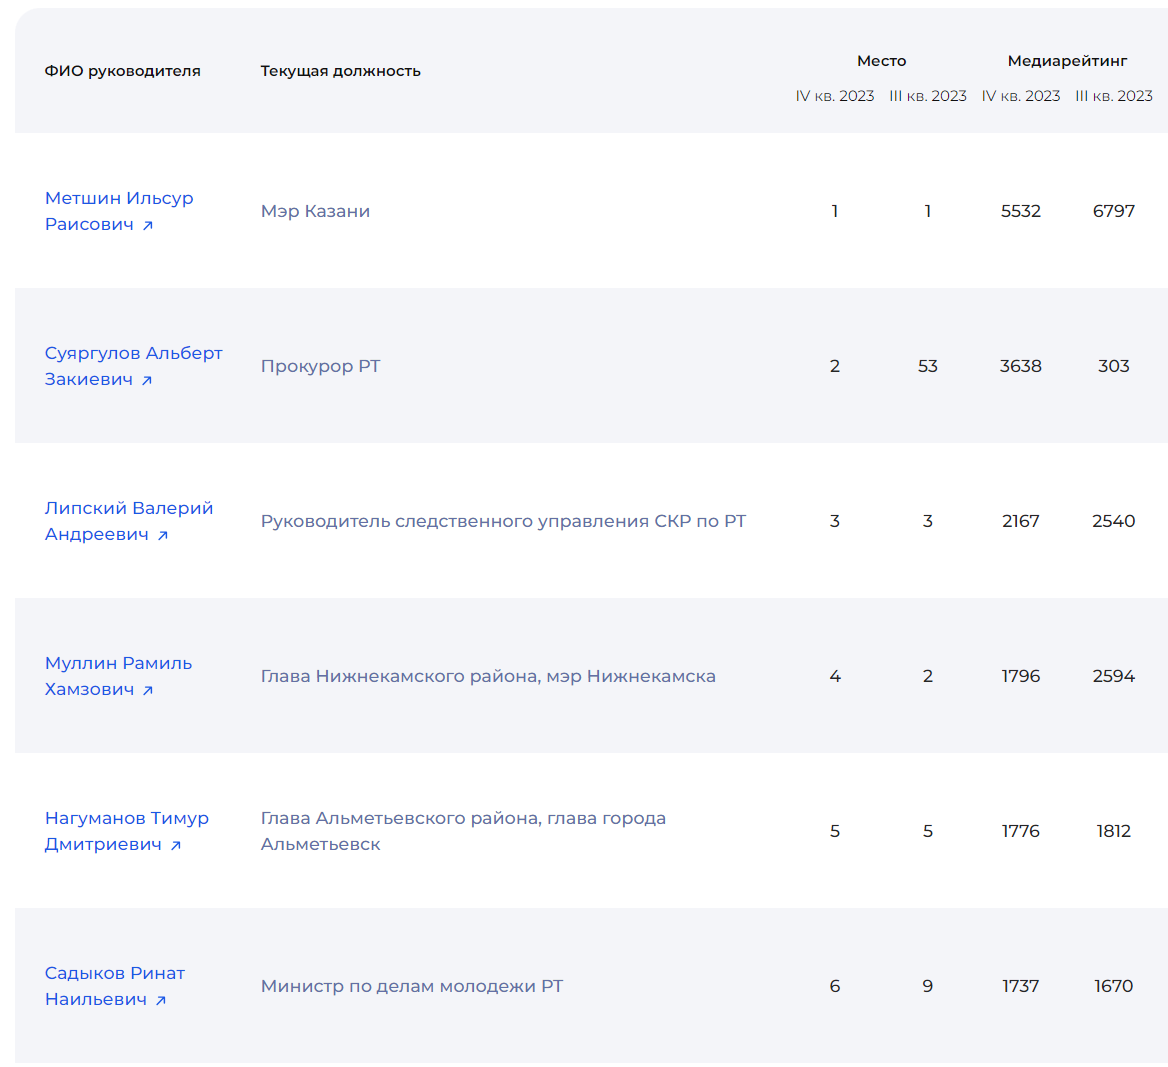Click III кв. 2023 subheader under Медиарейтинг
Viewport: 1168px width, 1067px height.
1114,96
